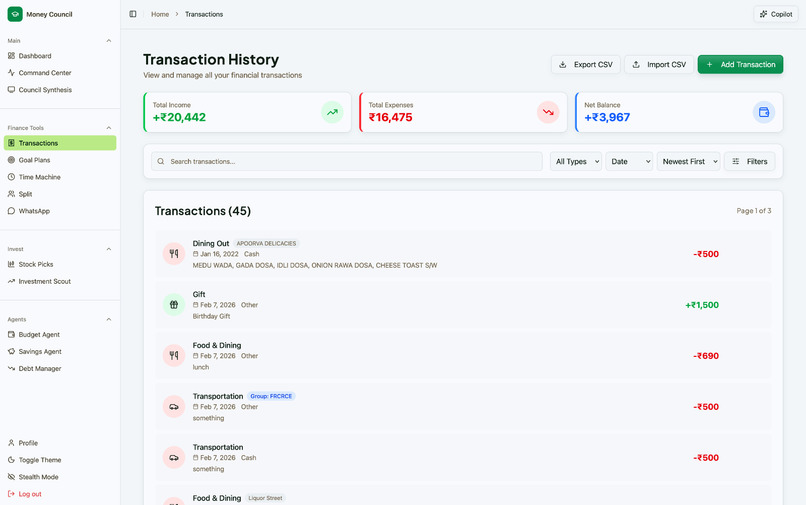Click the Dining Out fork-knife icon
Screen dimensions: 806x505
pos(174,254)
